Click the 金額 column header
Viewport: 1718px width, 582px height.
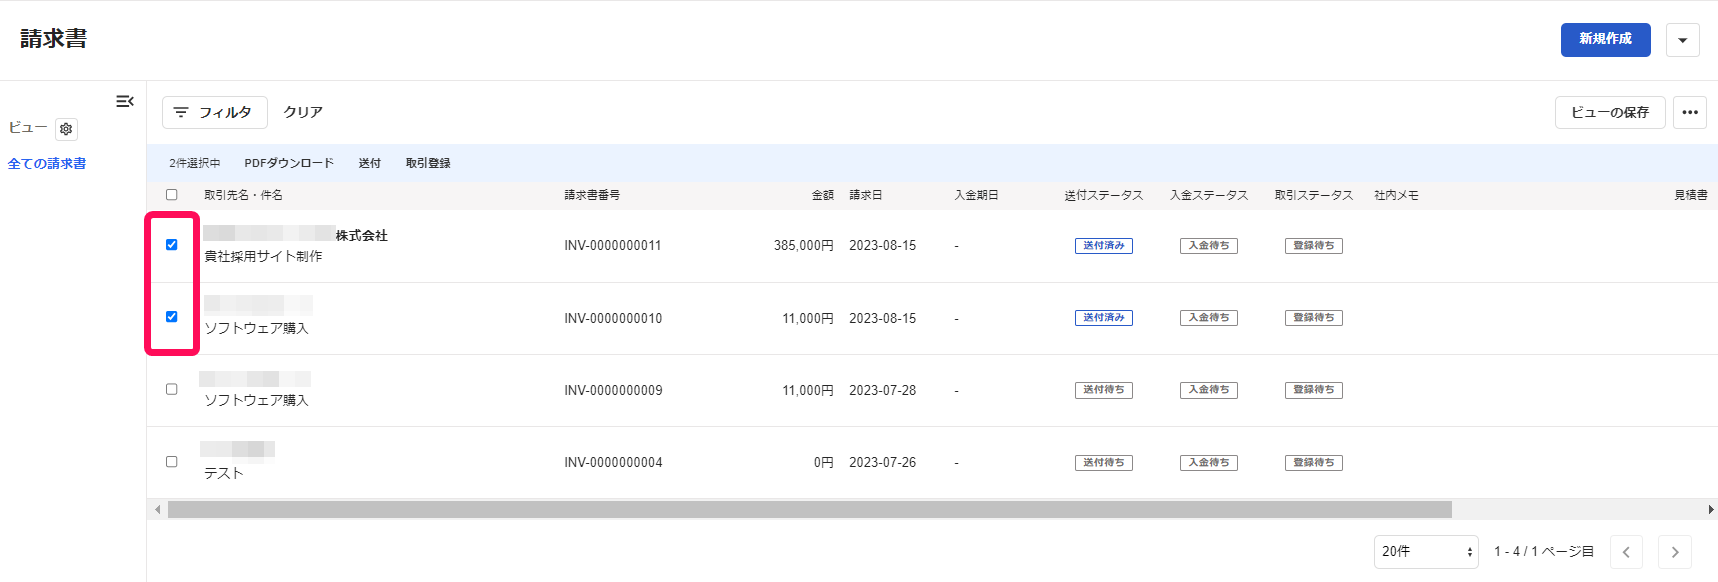[x=823, y=195]
